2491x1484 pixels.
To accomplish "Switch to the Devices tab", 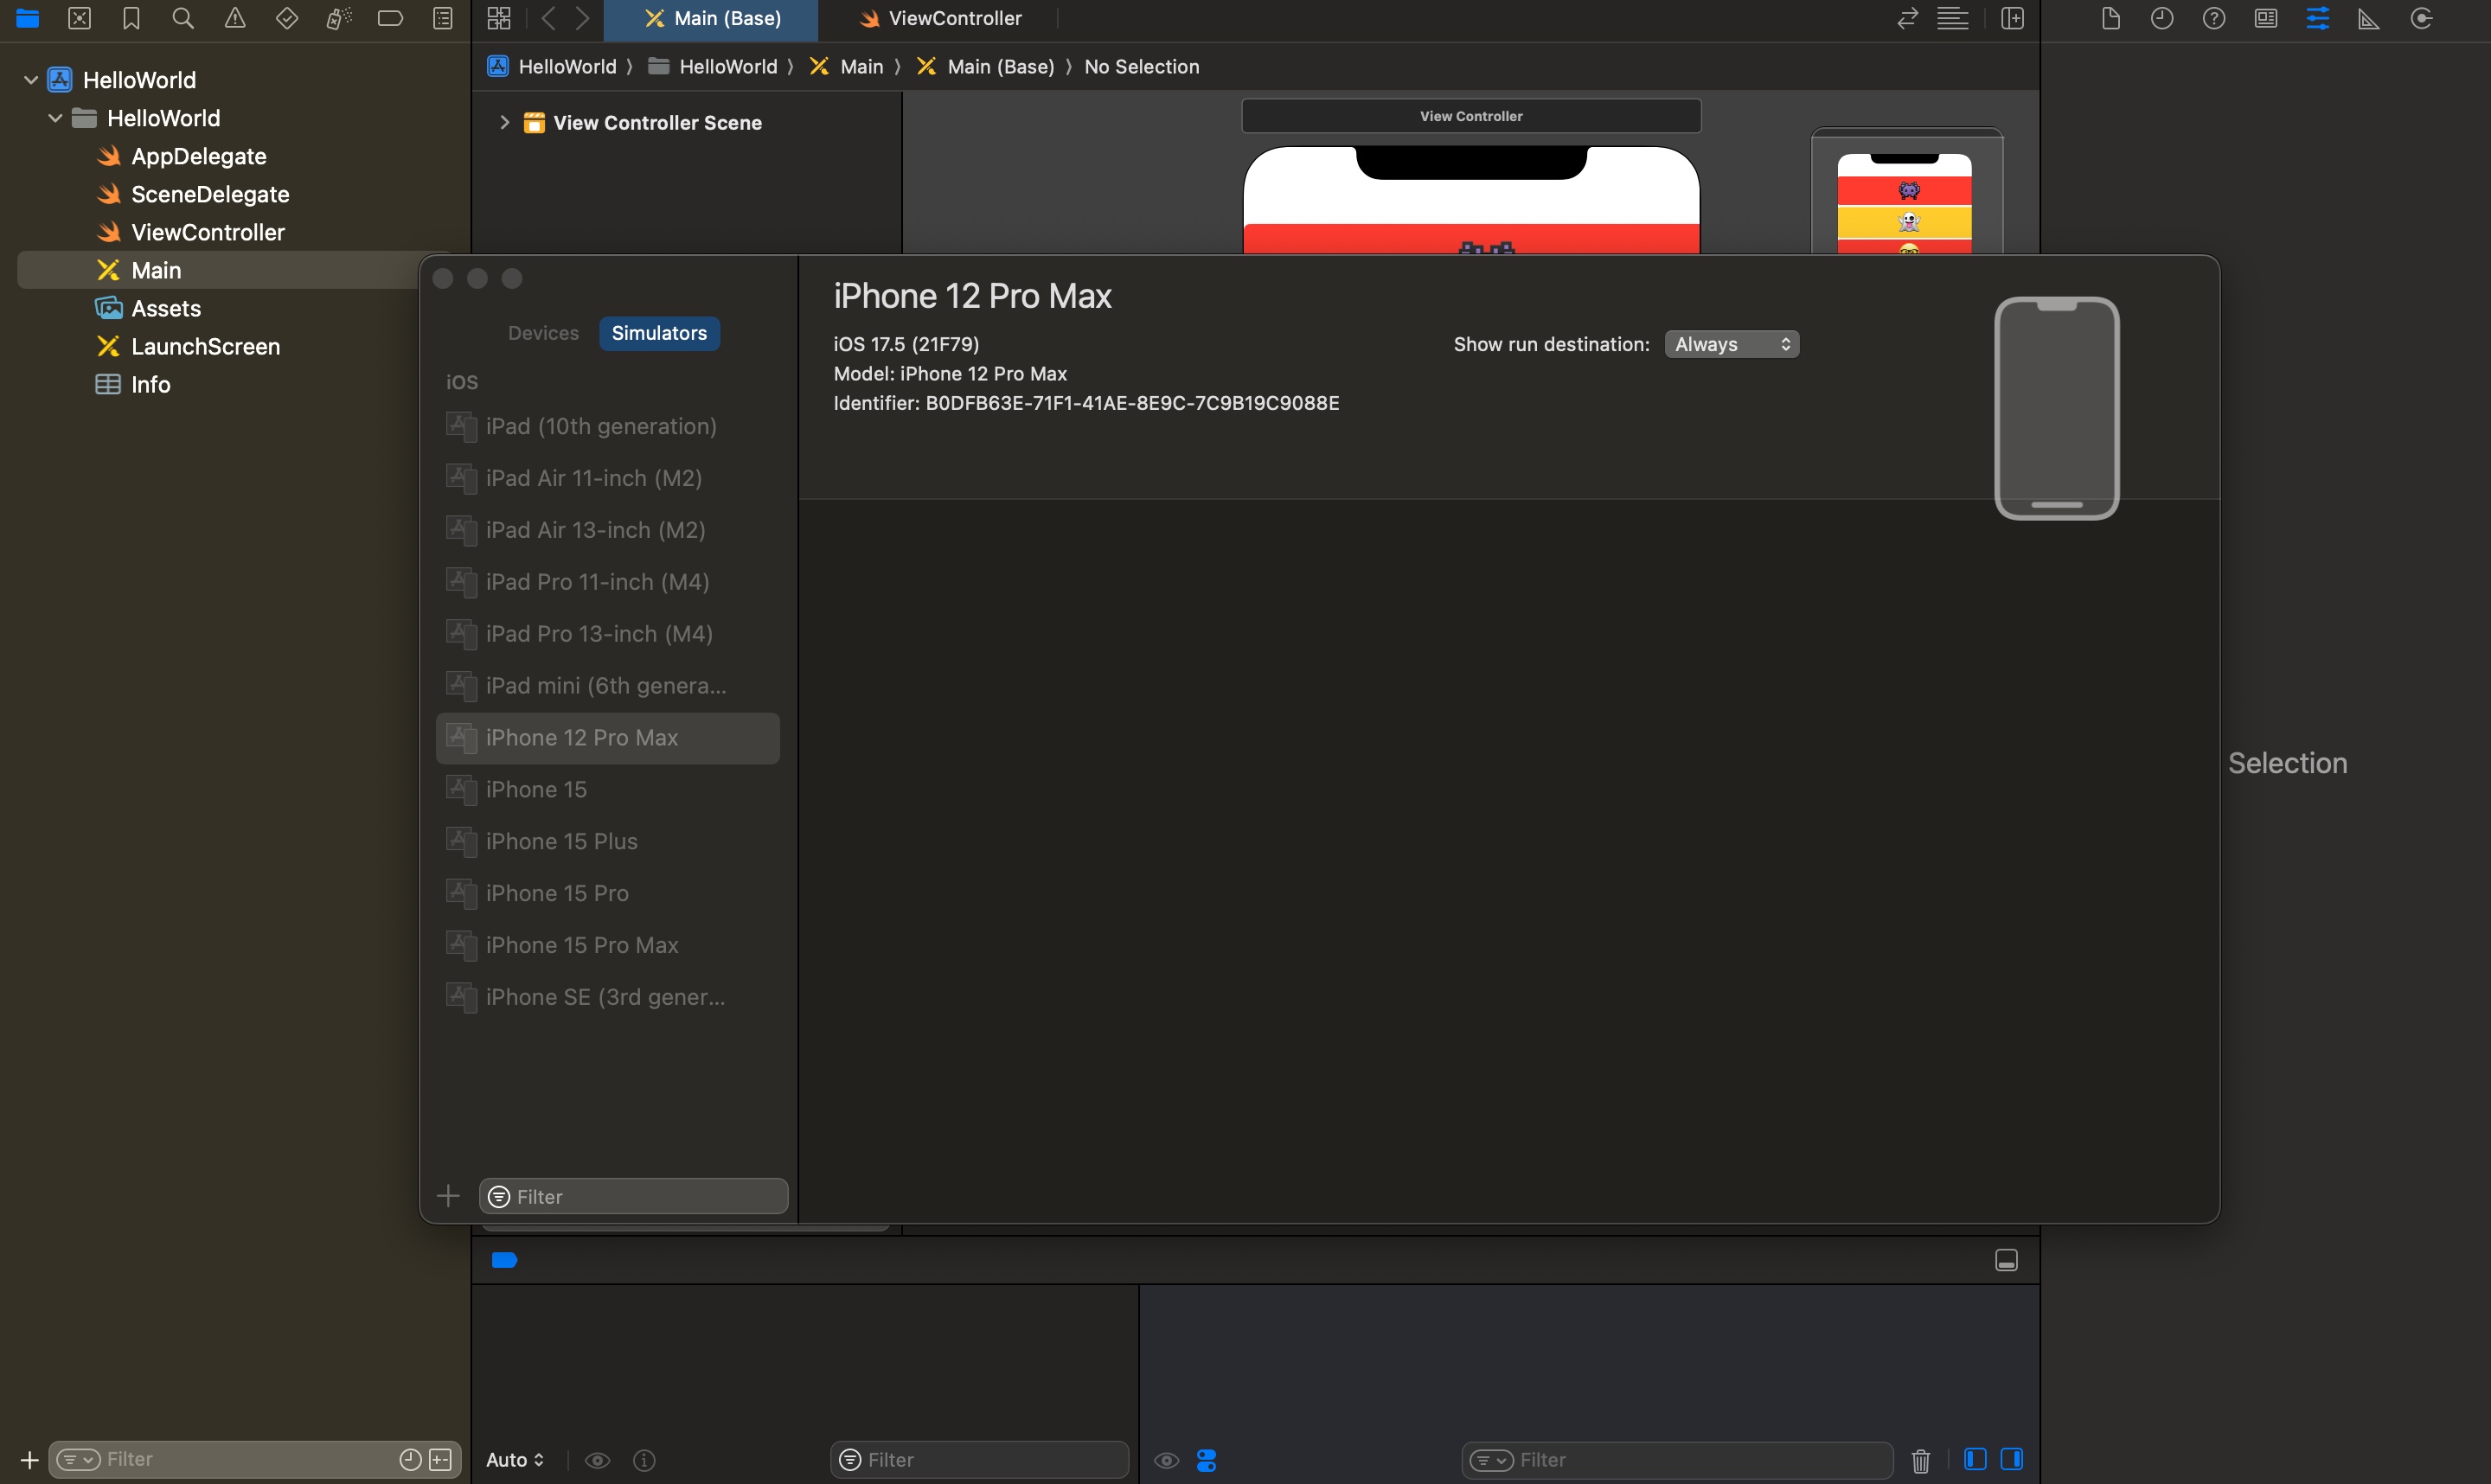I will (543, 333).
